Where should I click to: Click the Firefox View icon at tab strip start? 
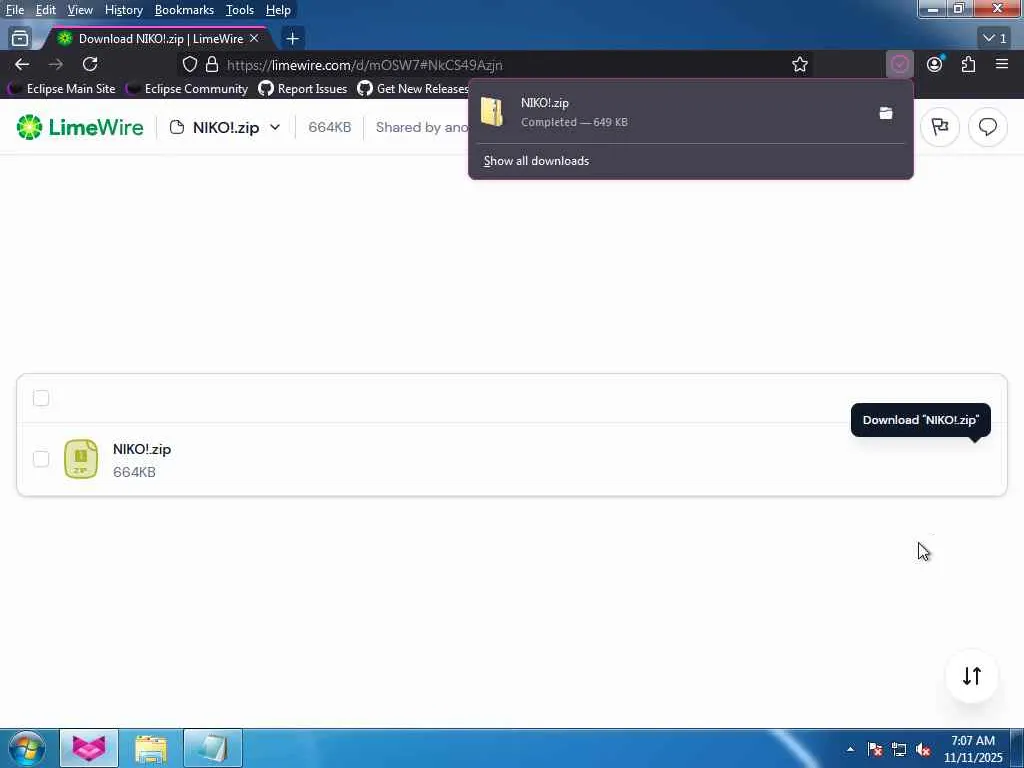tap(20, 39)
